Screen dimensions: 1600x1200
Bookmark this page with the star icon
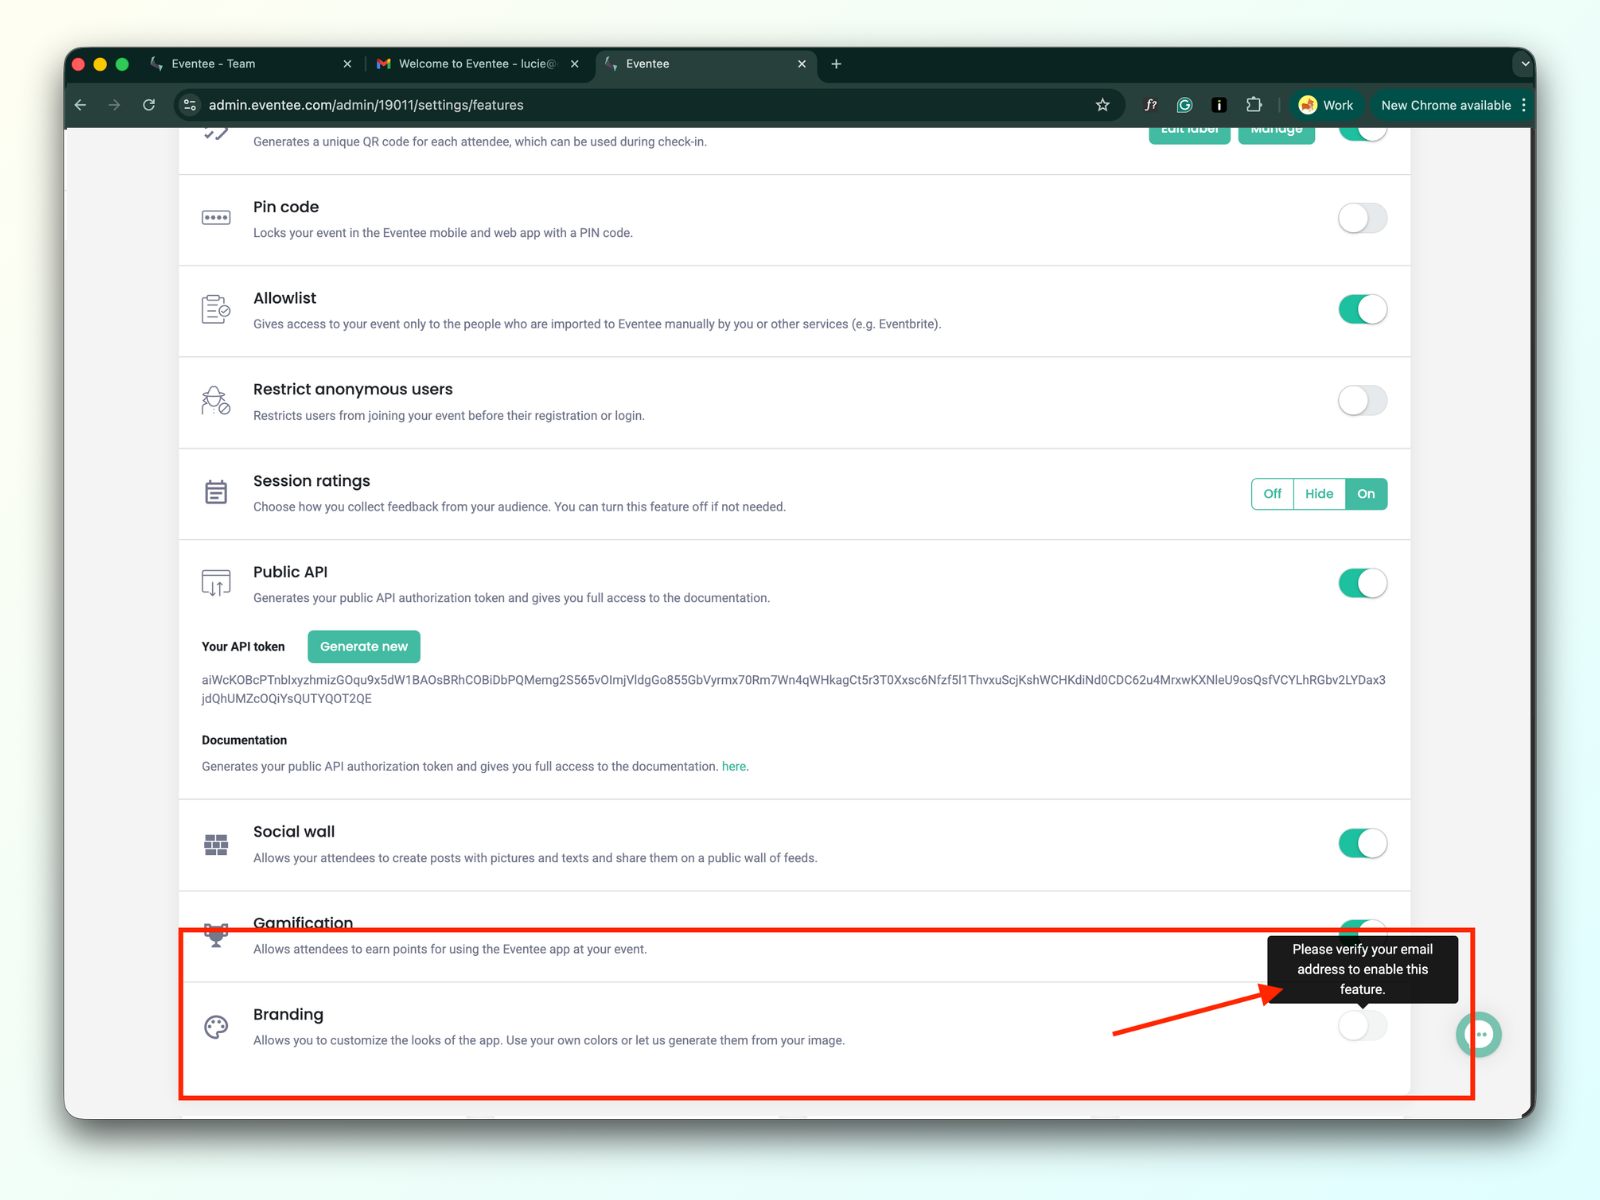pos(1103,105)
